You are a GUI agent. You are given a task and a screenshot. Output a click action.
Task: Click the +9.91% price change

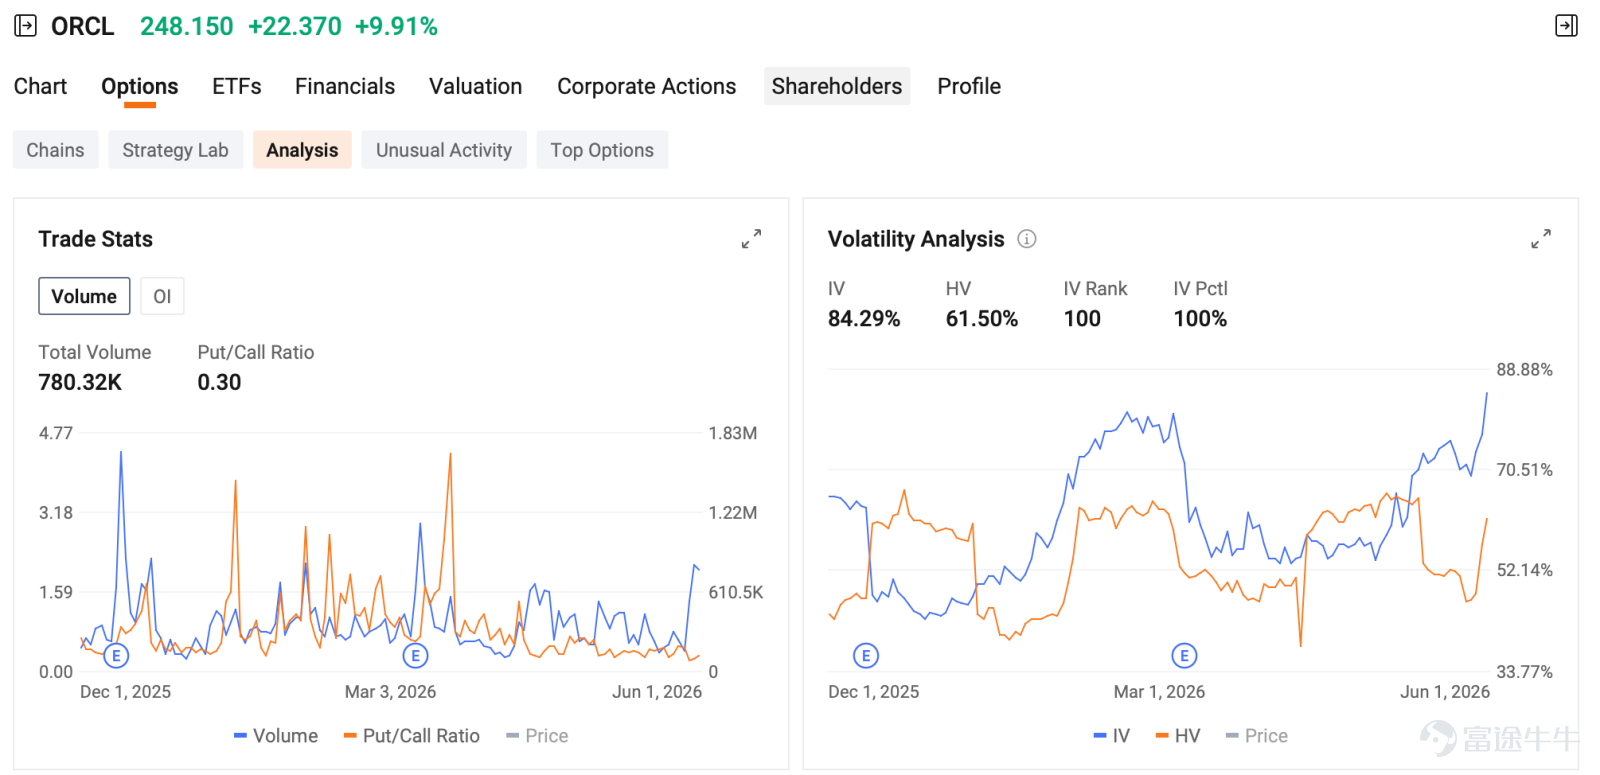pos(396,26)
